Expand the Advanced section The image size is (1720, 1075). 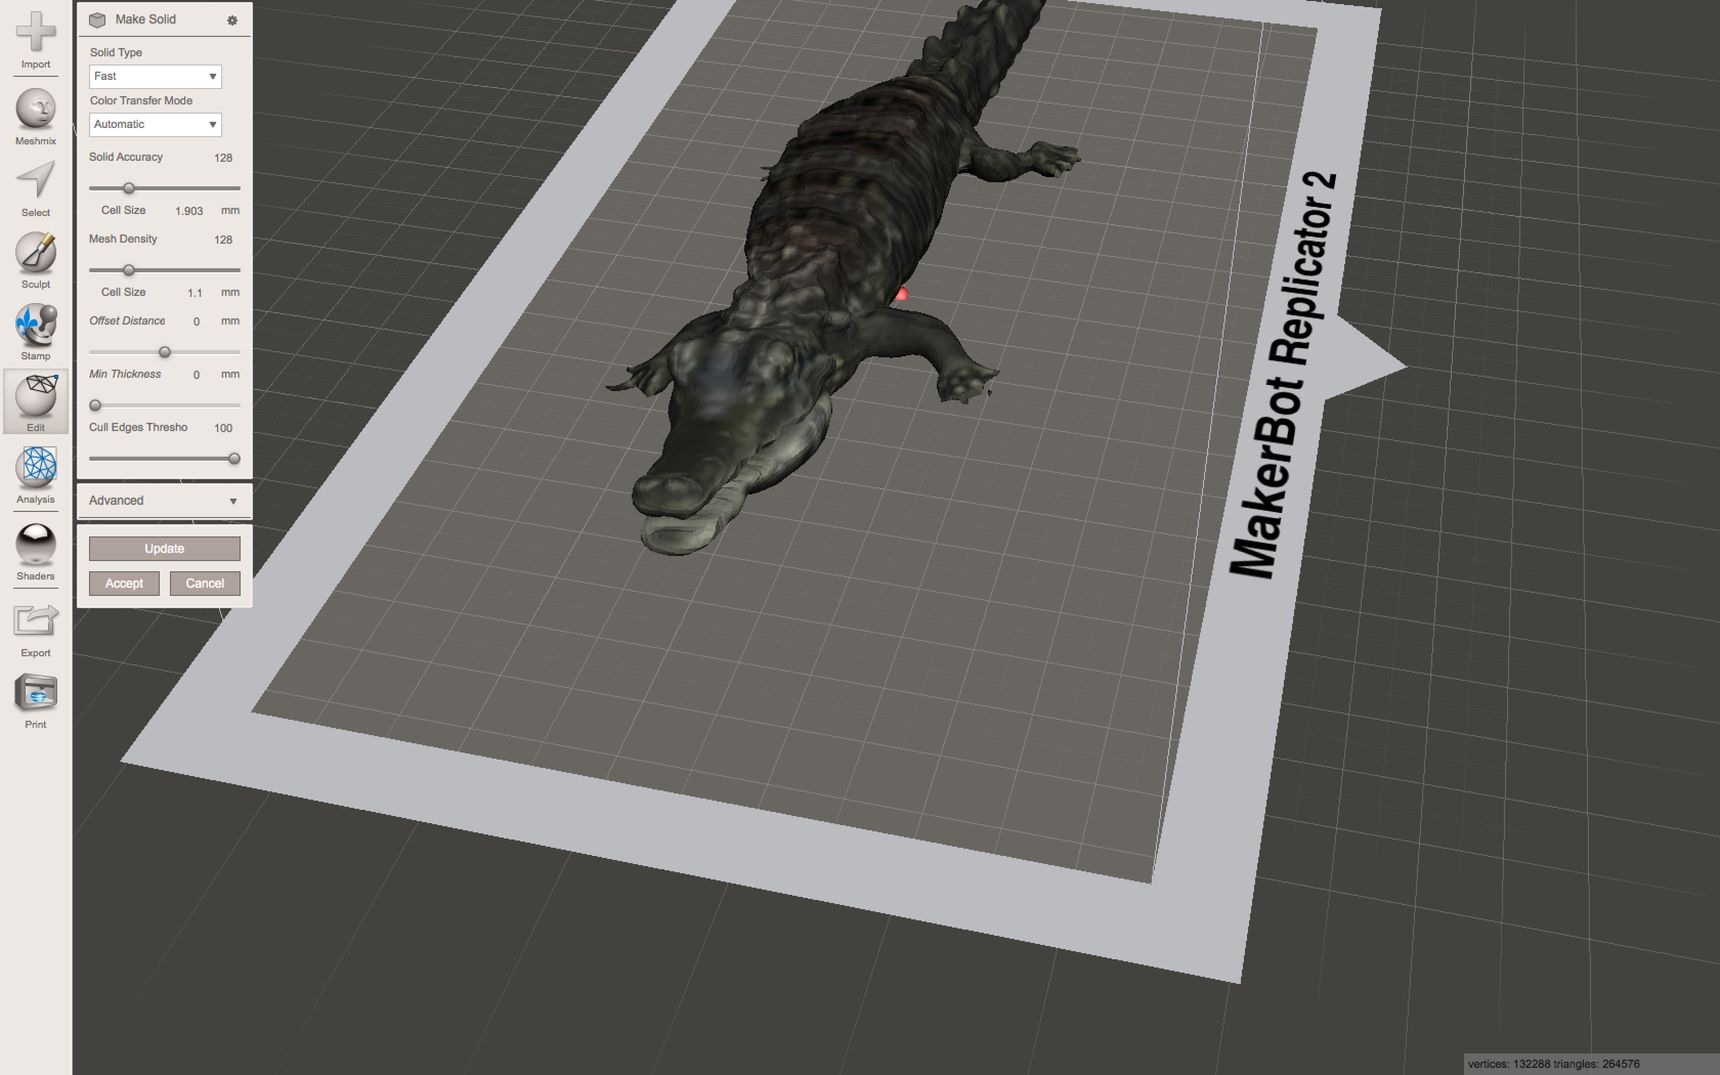tap(164, 501)
